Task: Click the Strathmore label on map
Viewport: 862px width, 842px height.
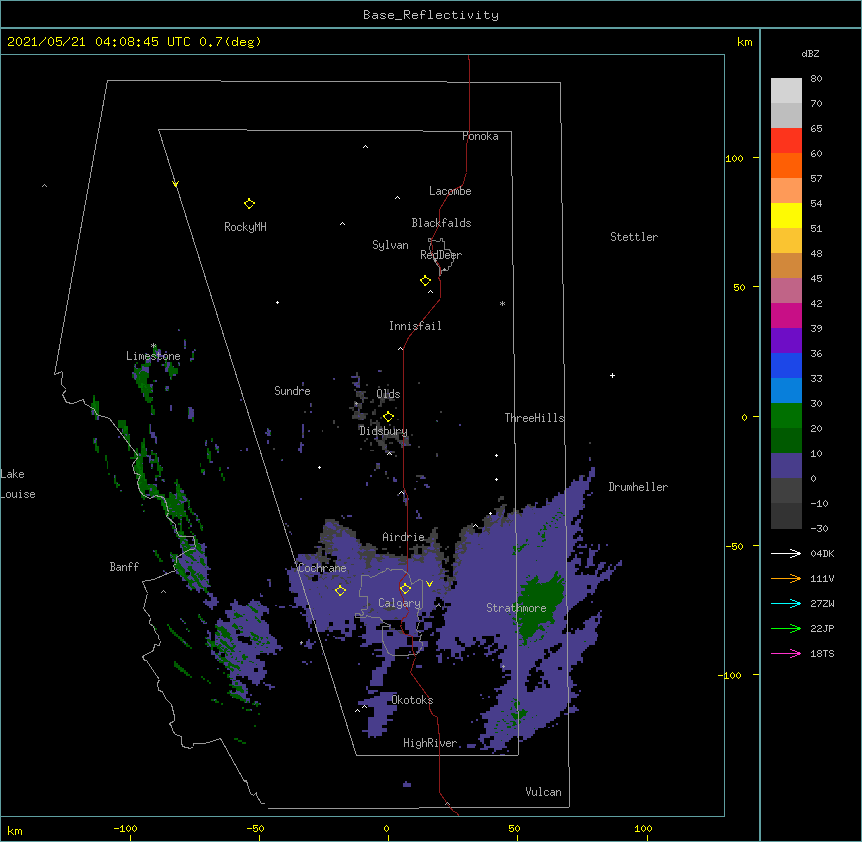Action: (x=516, y=608)
